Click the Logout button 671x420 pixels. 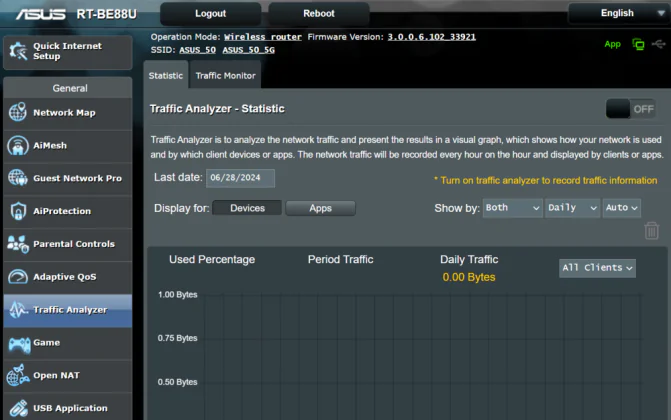tap(210, 14)
